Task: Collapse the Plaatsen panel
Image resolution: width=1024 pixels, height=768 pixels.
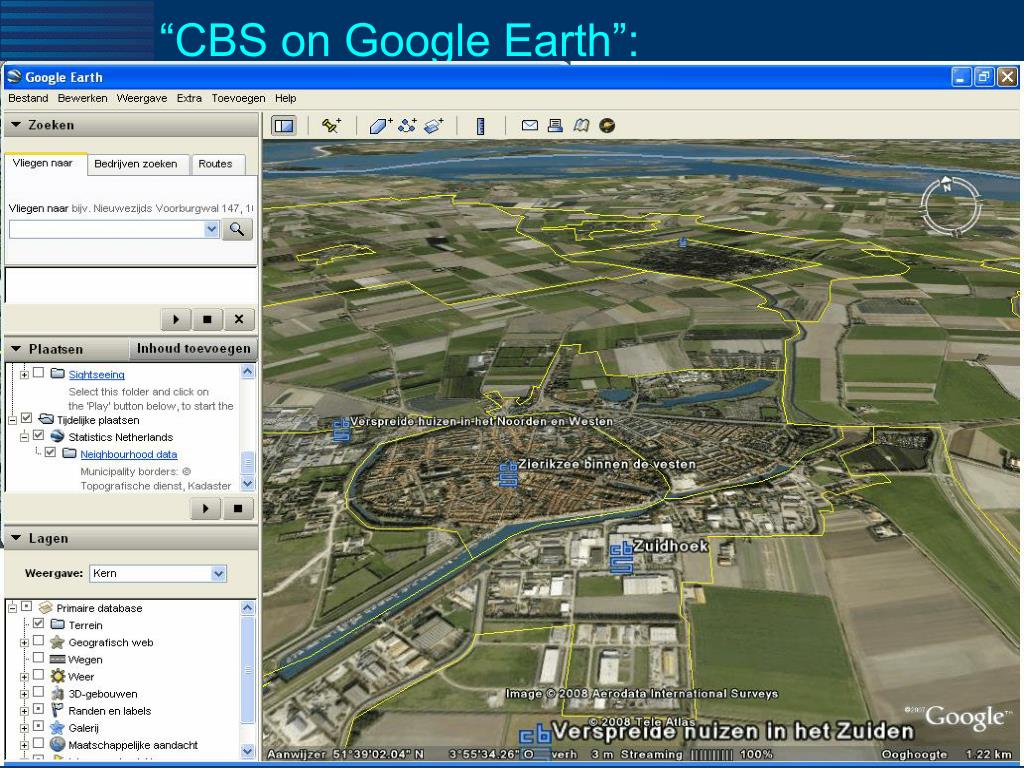Action: [16, 349]
